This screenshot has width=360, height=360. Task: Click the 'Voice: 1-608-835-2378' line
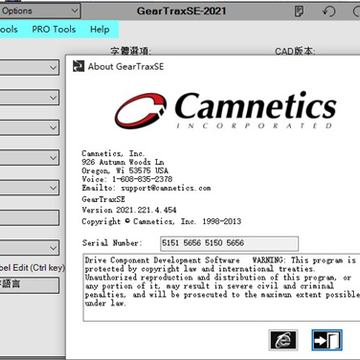(x=127, y=179)
